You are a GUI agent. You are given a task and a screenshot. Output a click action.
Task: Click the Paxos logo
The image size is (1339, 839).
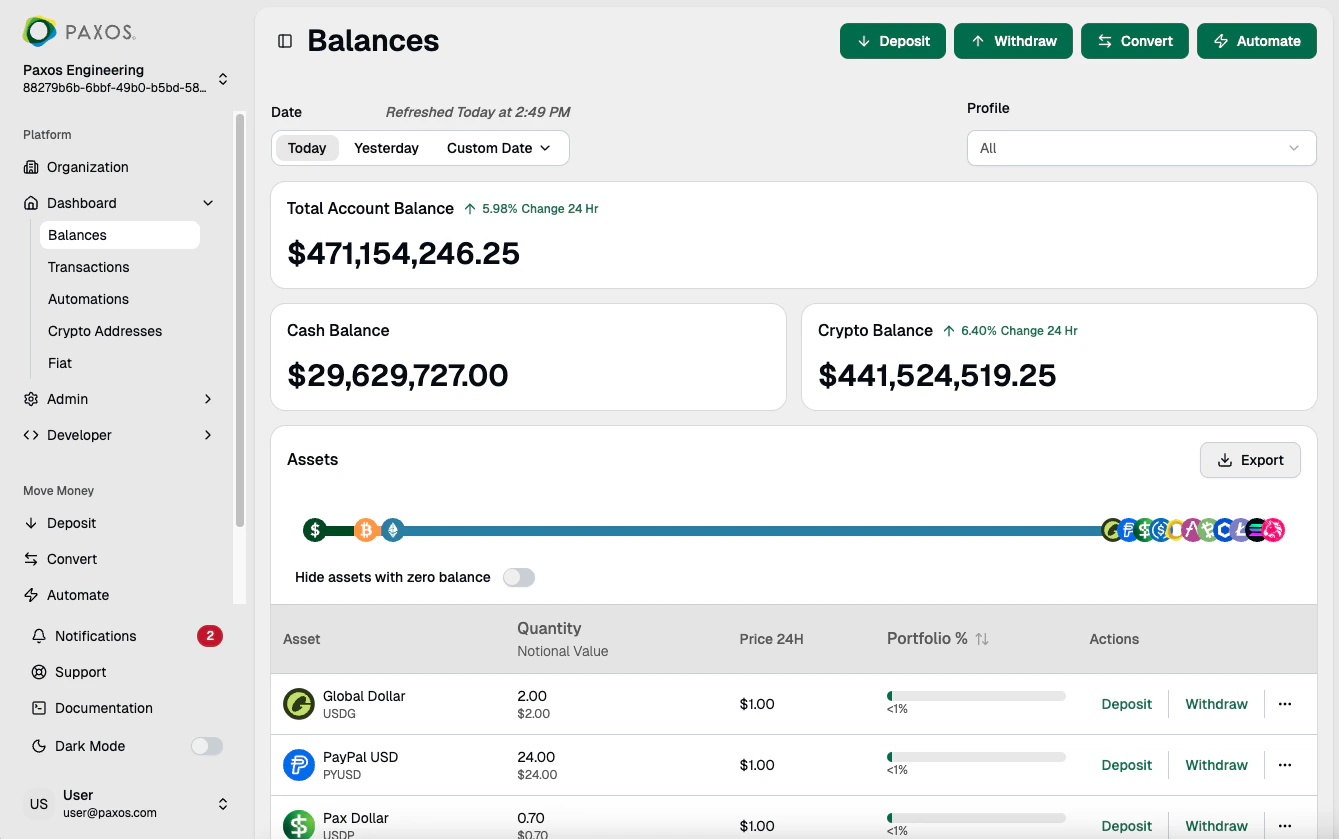(80, 32)
